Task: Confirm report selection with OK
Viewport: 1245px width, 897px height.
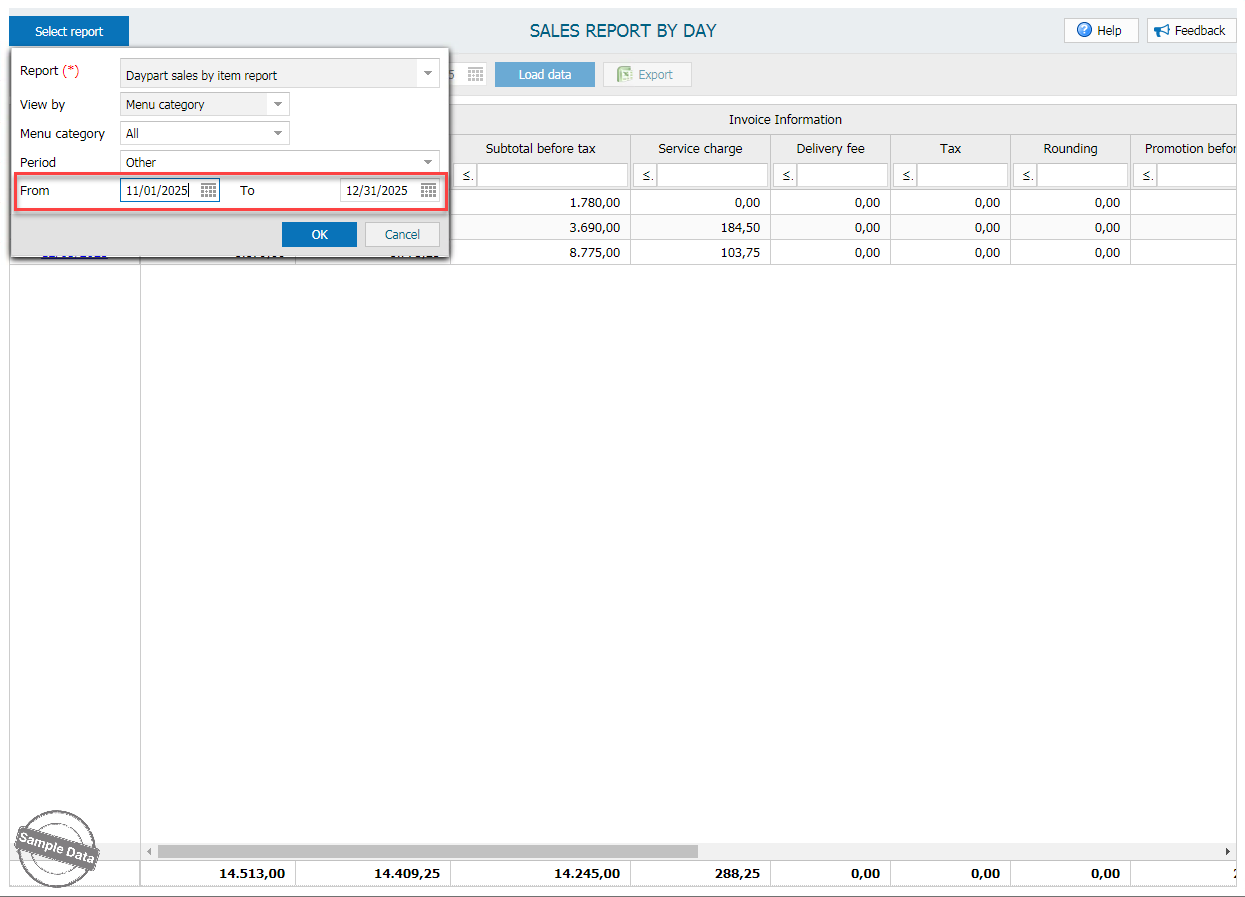Action: [319, 235]
